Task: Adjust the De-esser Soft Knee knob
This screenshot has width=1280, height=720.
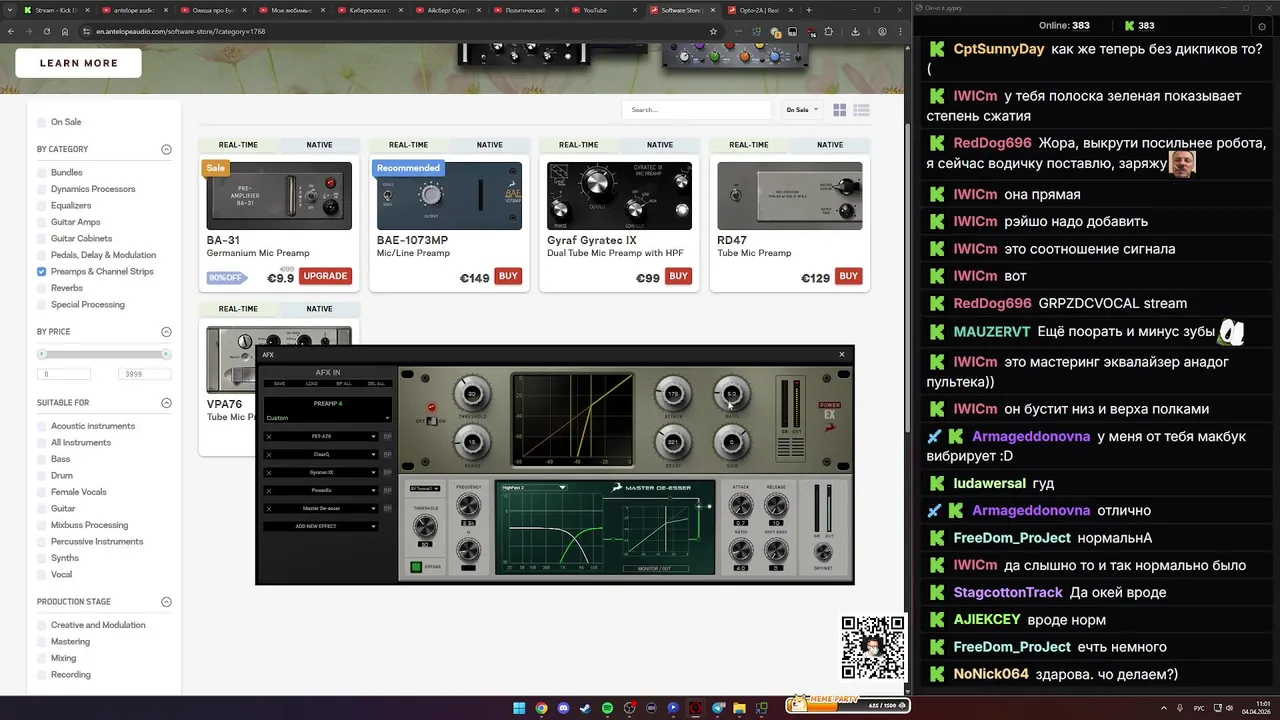Action: tap(776, 550)
